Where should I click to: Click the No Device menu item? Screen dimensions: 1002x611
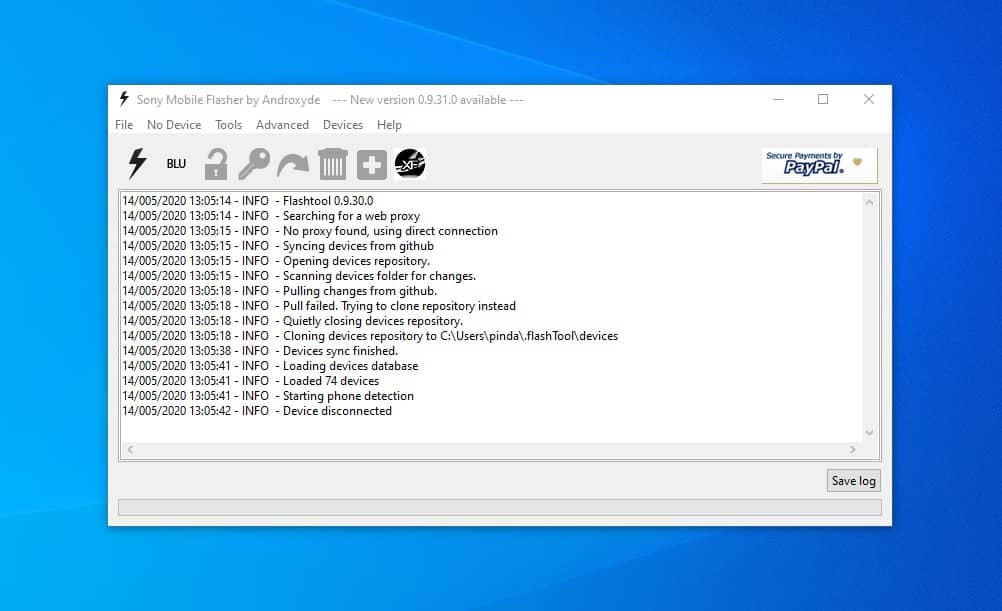point(174,124)
